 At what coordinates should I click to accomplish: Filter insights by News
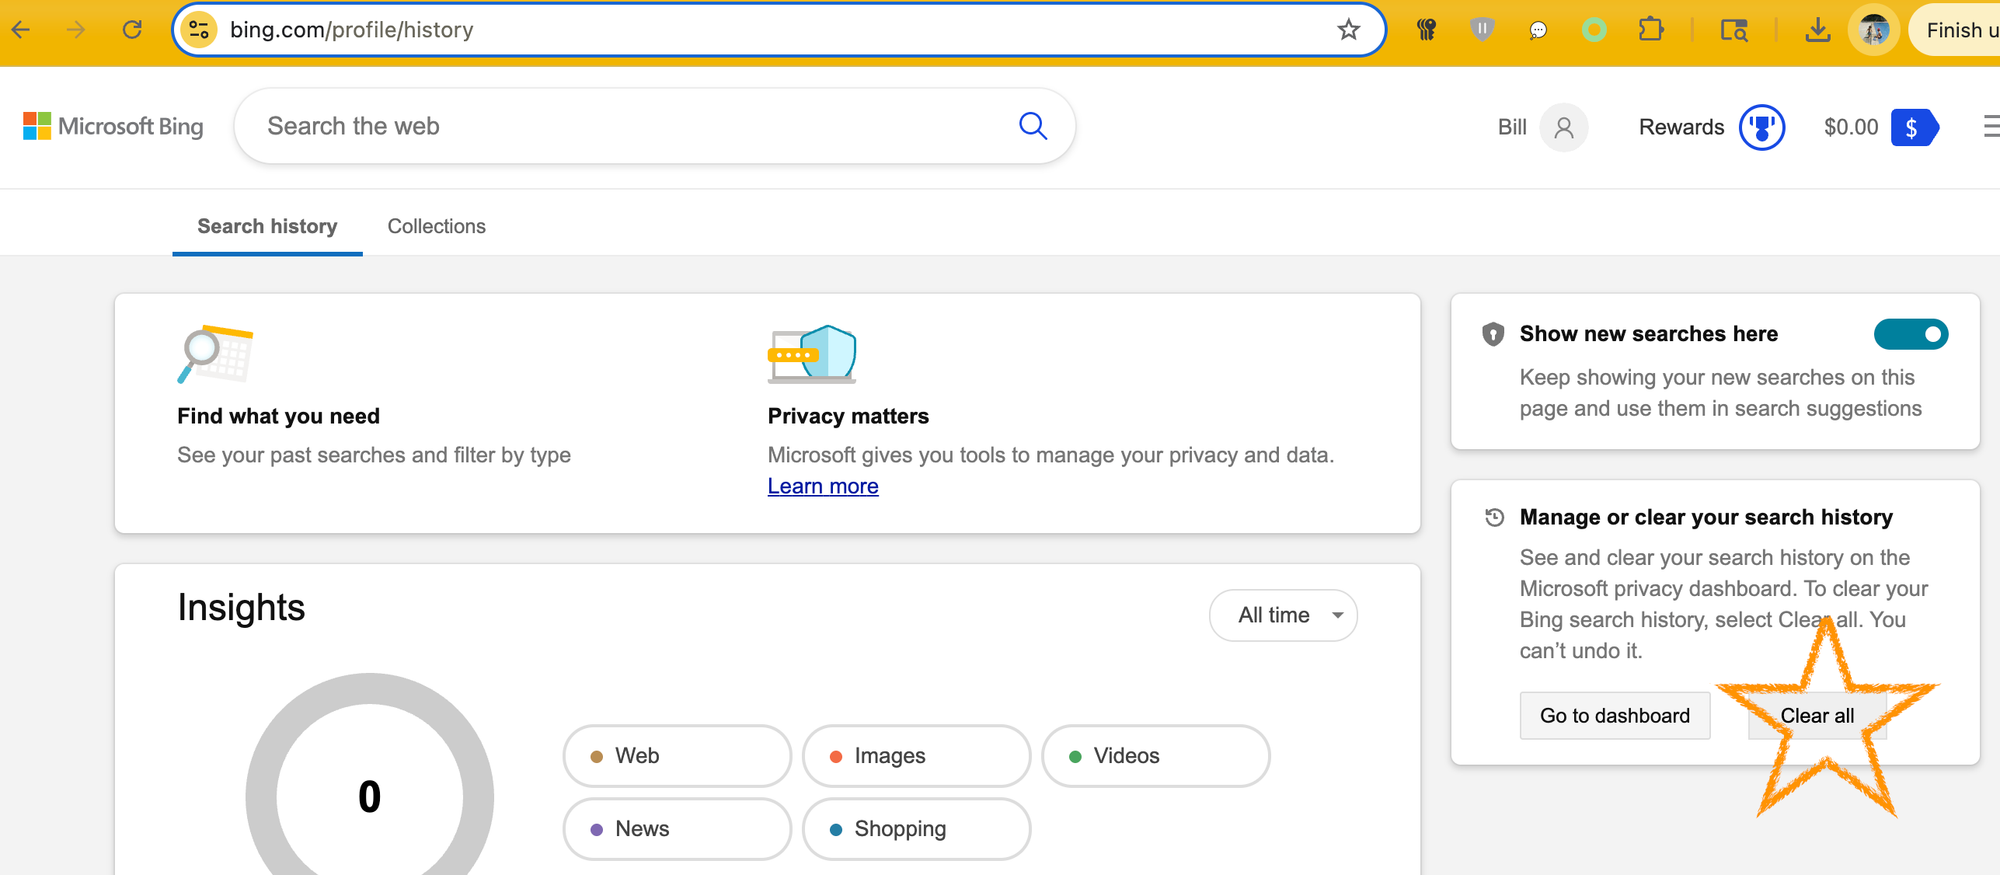pyautogui.click(x=677, y=829)
